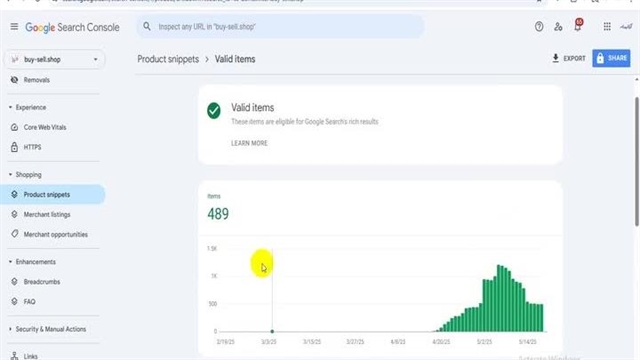The height and width of the screenshot is (360, 640).
Task: Click the 5/14/25 date axis label
Action: point(527,342)
